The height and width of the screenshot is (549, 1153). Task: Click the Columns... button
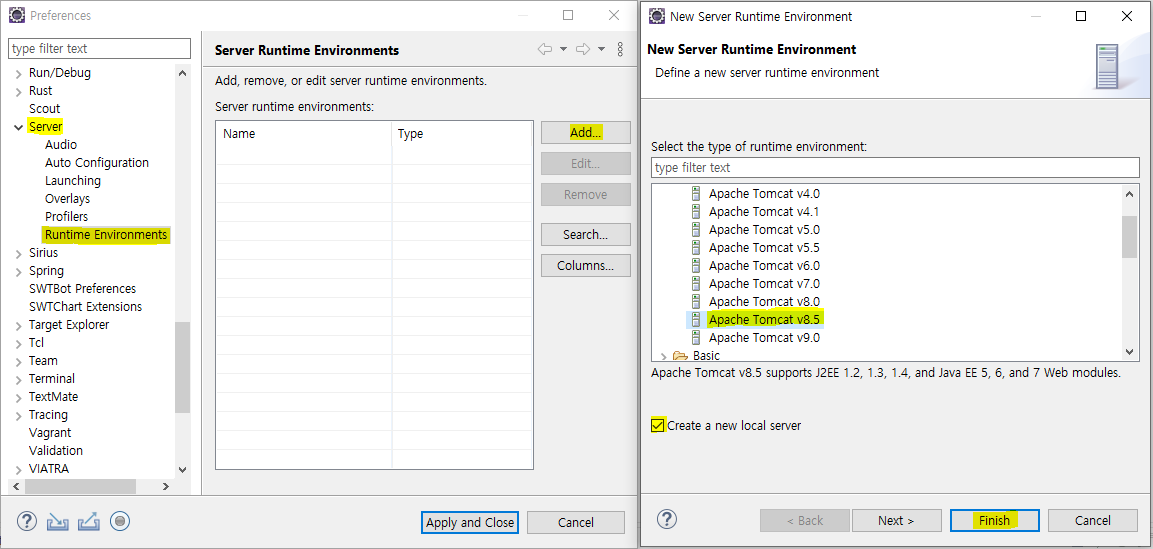click(x=586, y=266)
